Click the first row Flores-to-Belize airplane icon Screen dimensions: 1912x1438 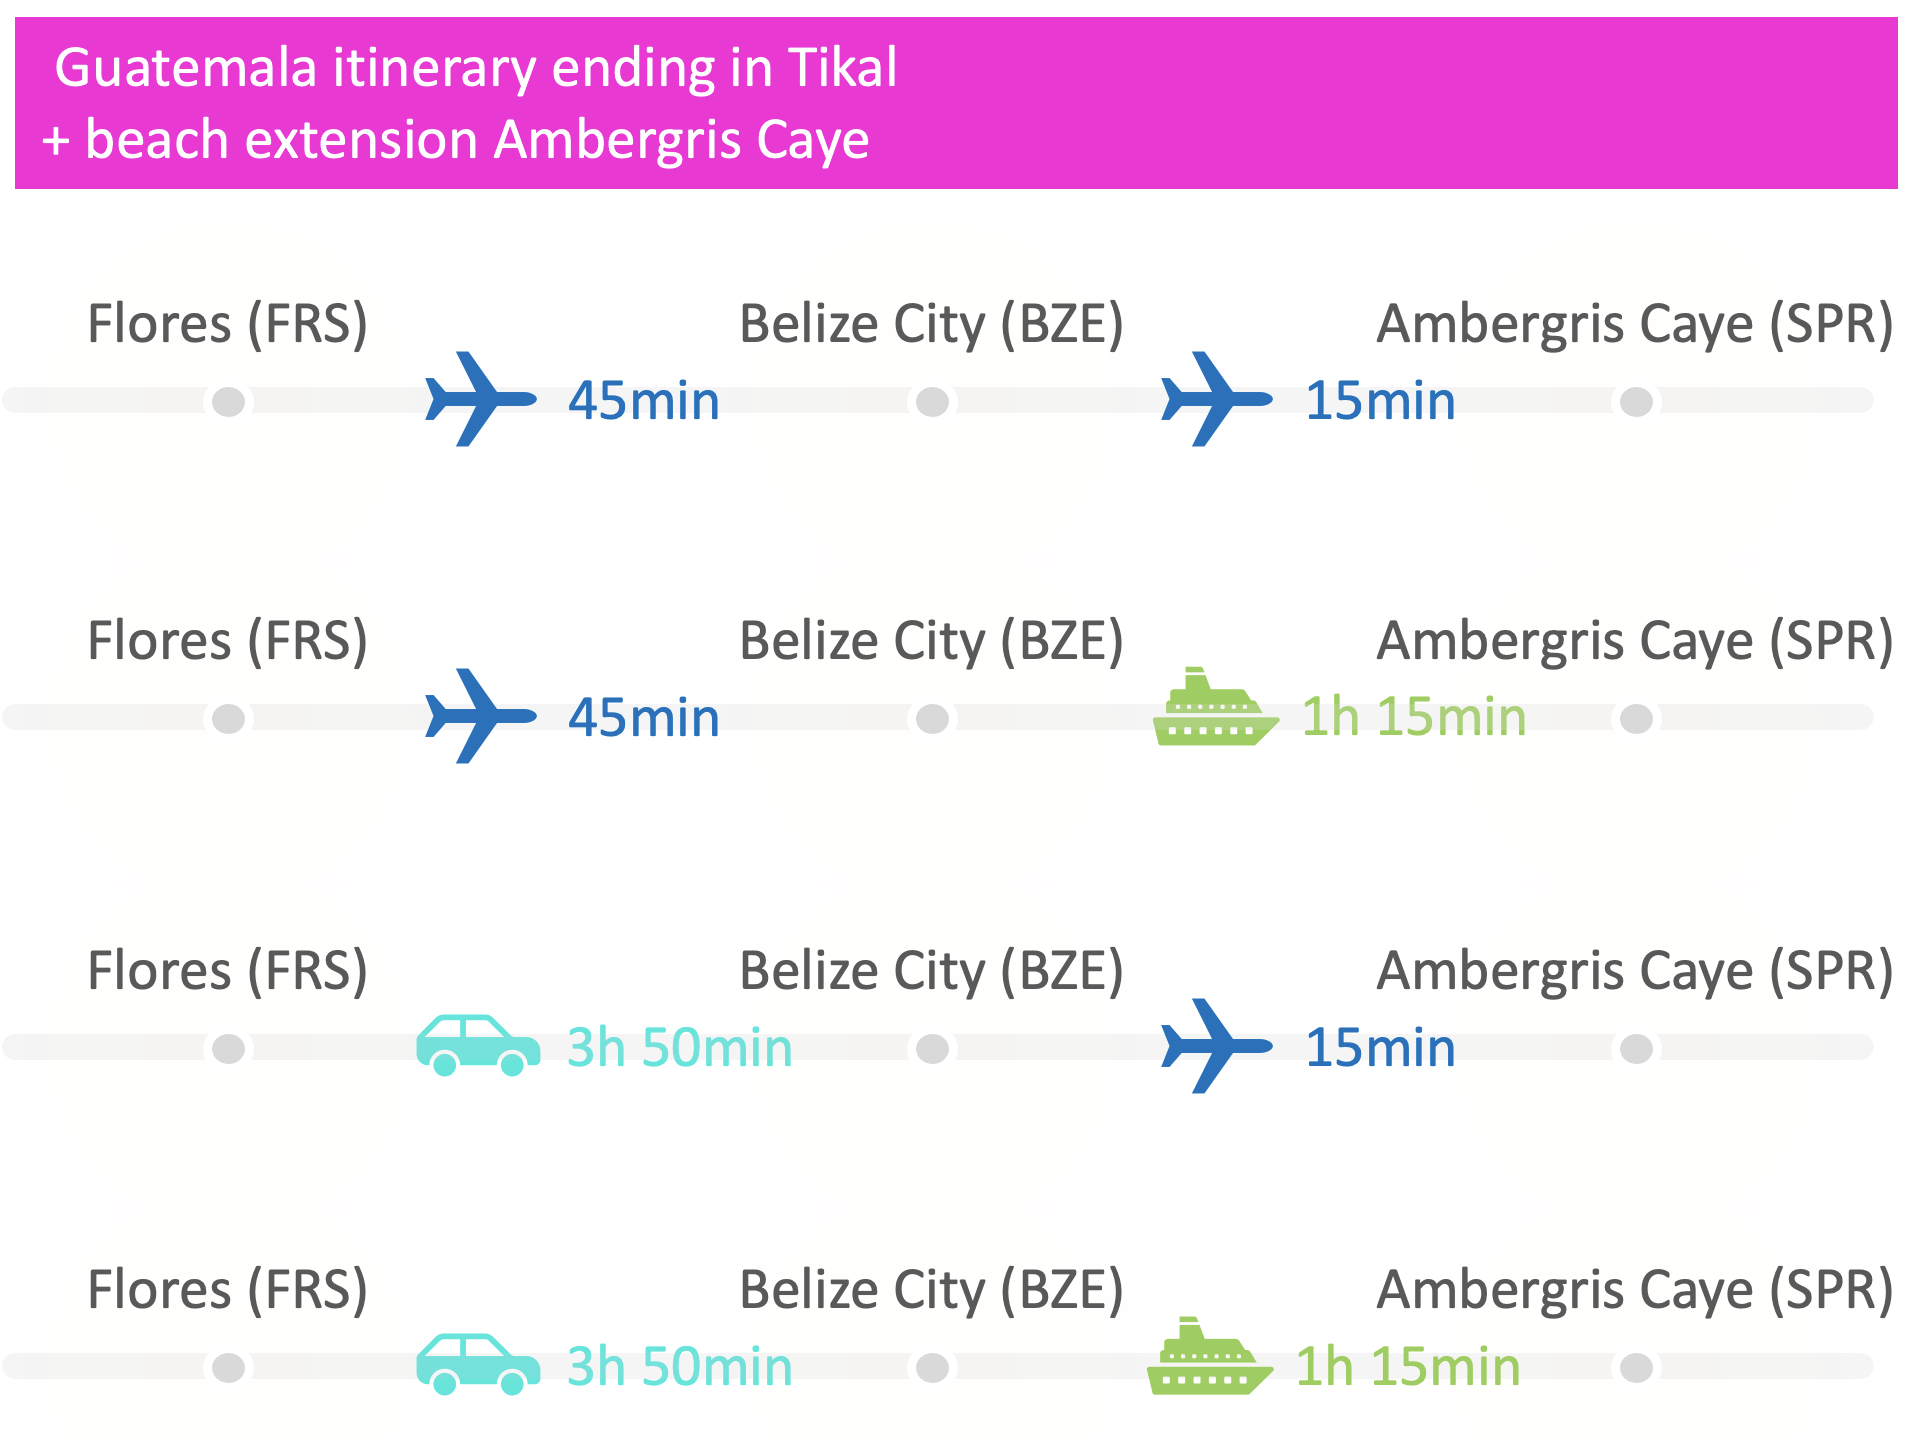point(481,399)
